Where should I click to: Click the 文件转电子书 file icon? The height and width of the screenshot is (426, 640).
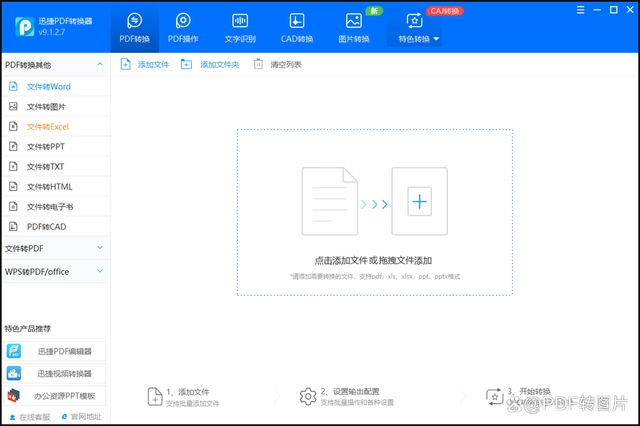[x=13, y=206]
